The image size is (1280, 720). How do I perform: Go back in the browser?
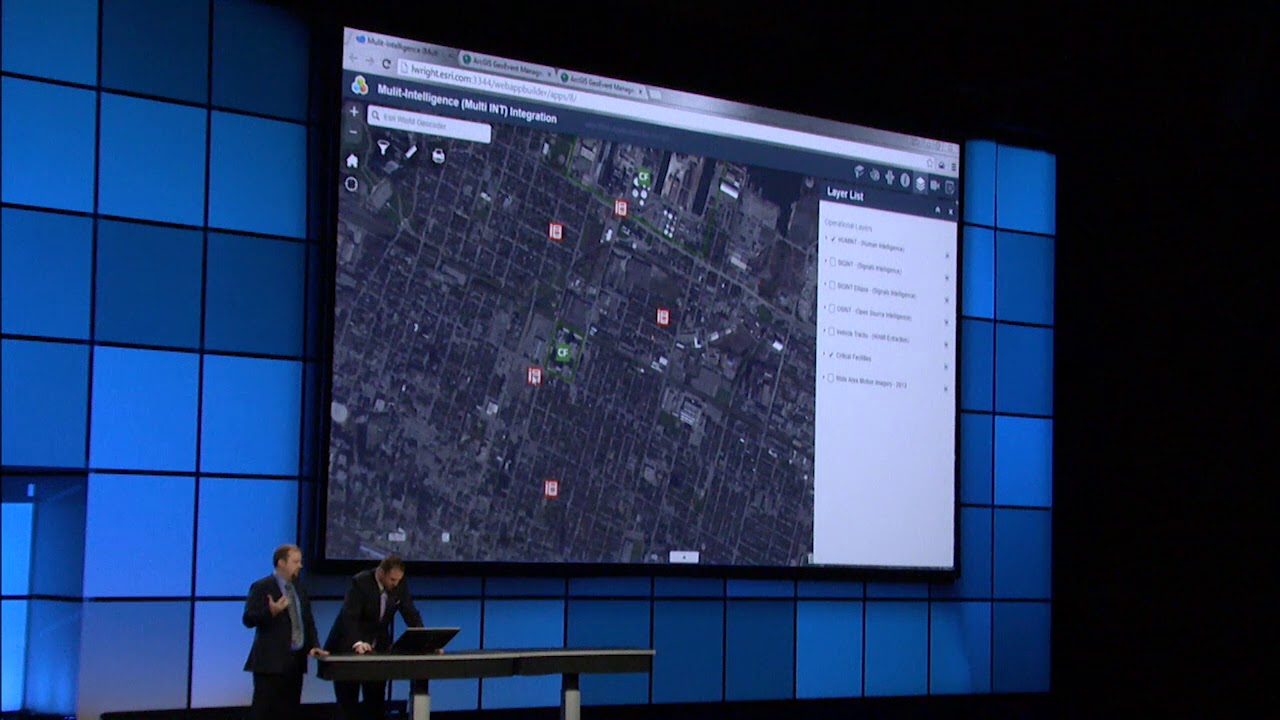pyautogui.click(x=352, y=58)
